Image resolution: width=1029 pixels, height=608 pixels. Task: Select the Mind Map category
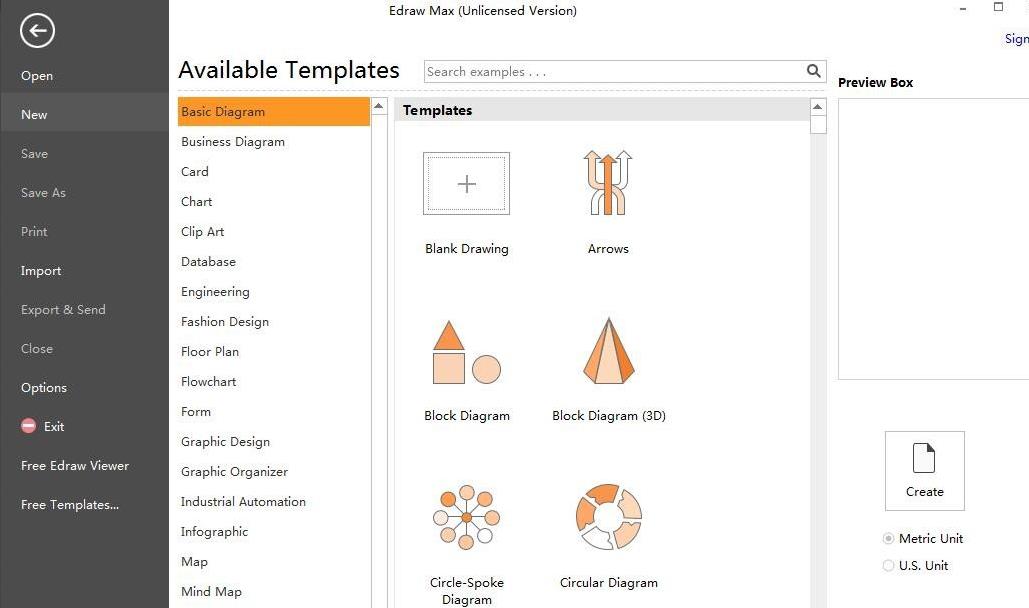[x=211, y=592]
